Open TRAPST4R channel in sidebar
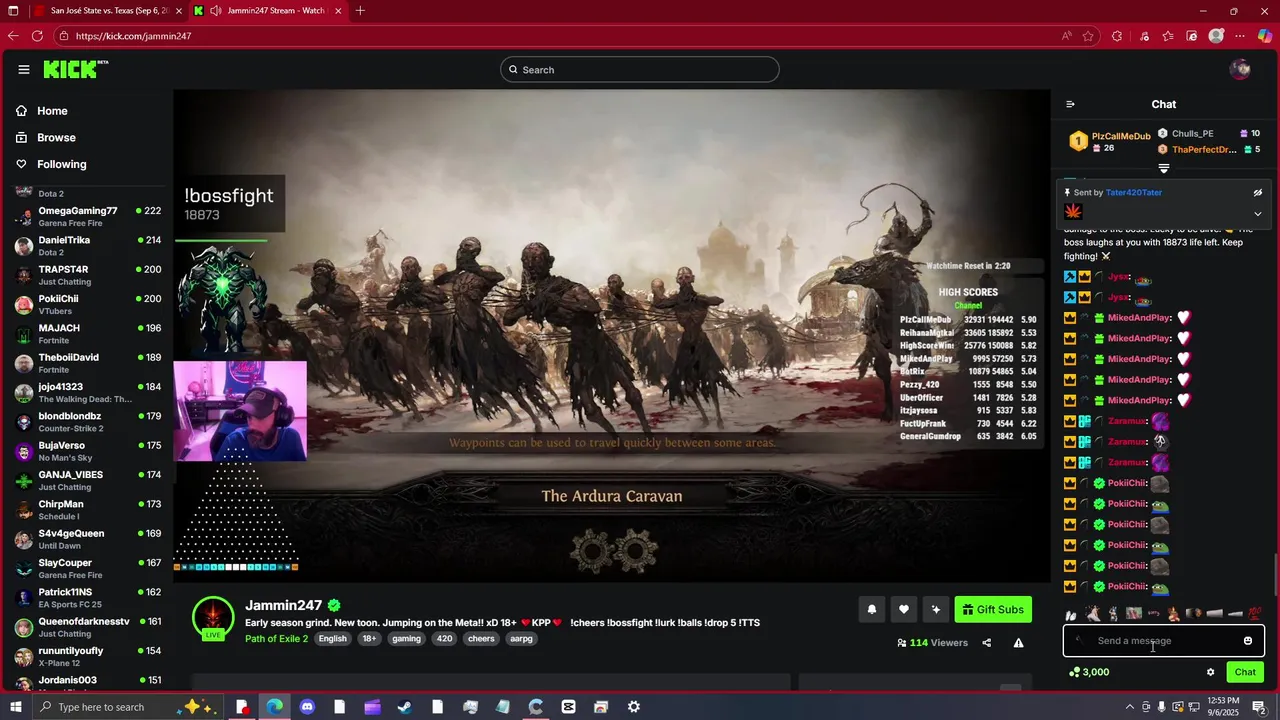 pos(88,275)
